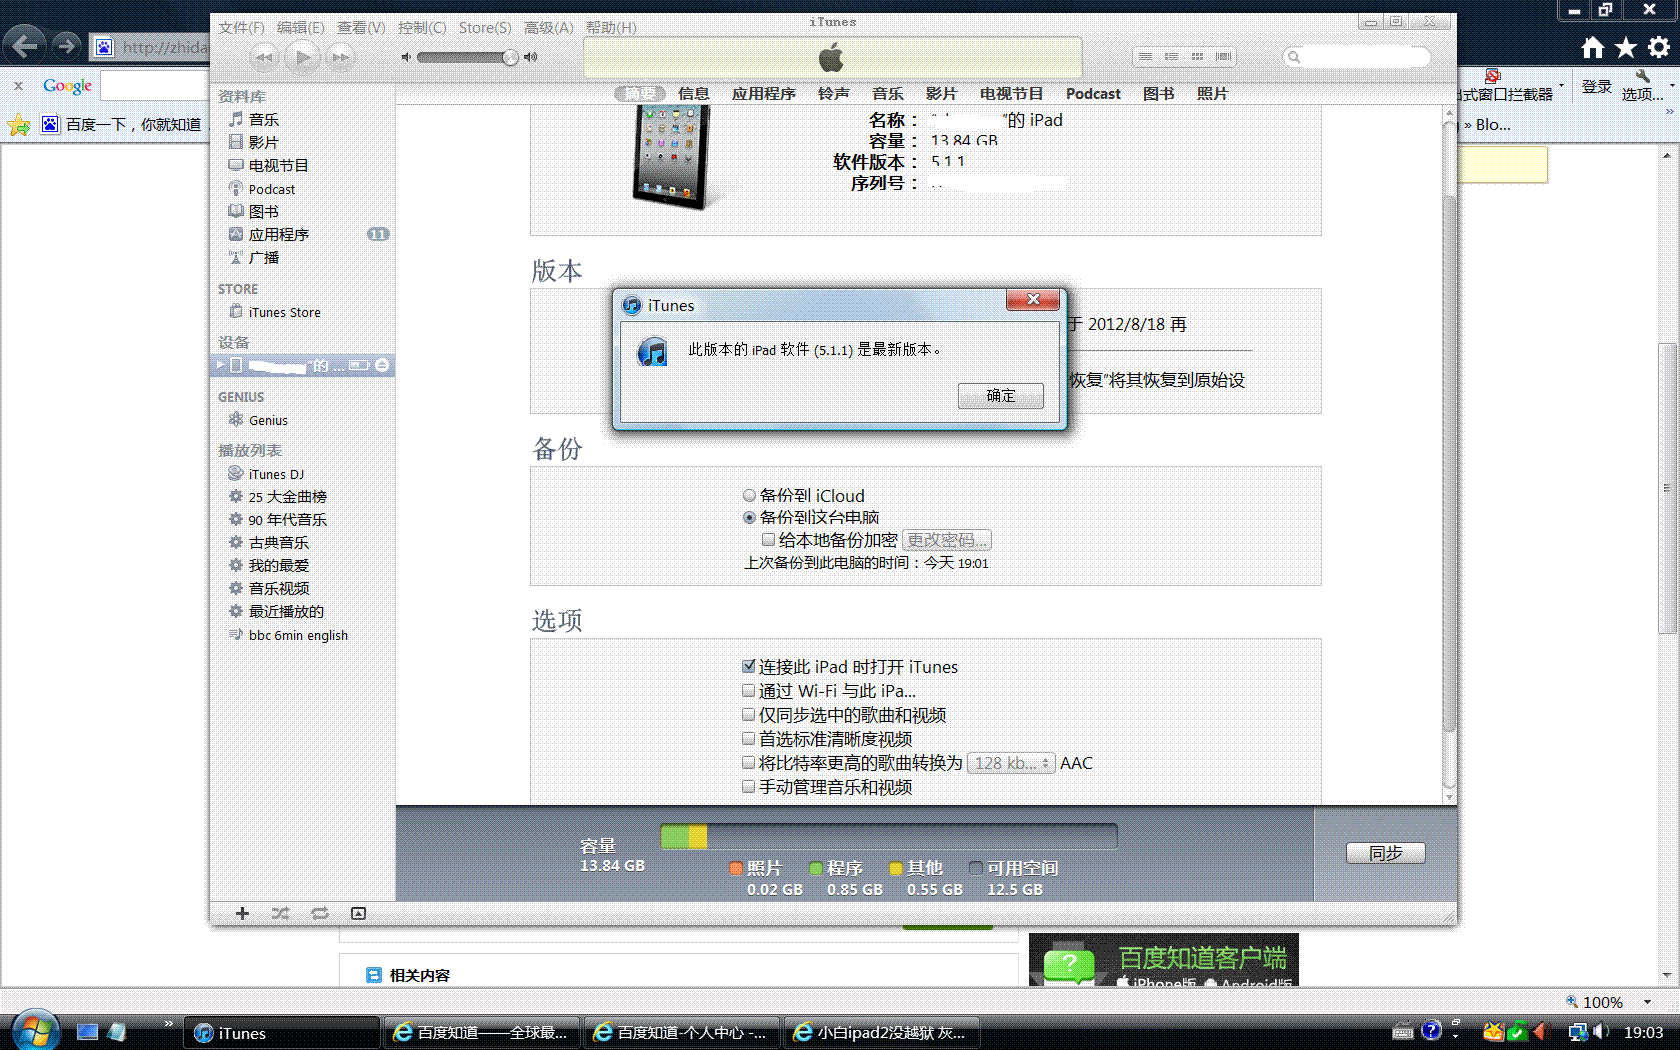
Task: Click the iTunes next track button
Action: 341,57
